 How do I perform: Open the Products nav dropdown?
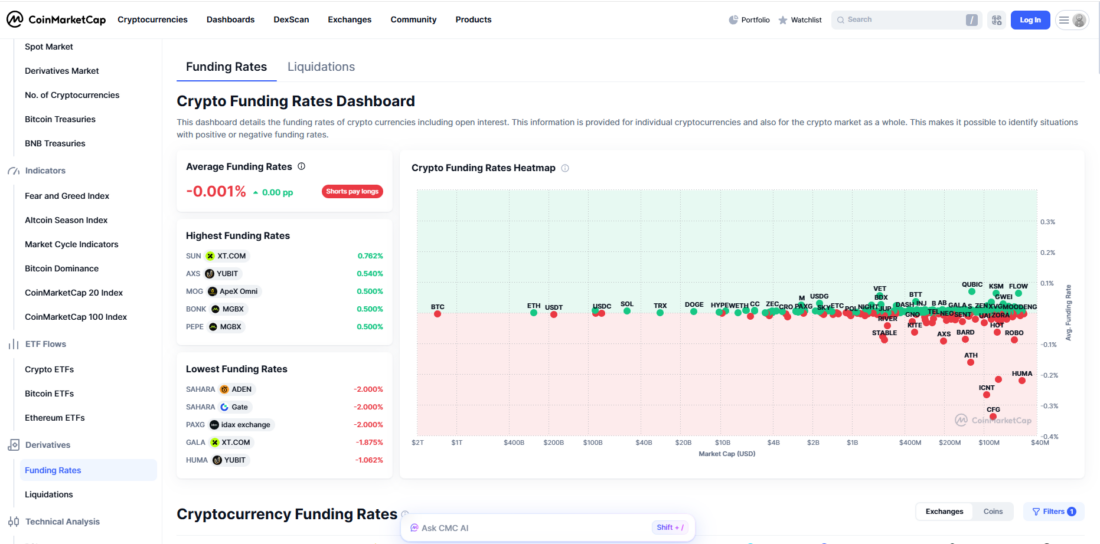pyautogui.click(x=474, y=20)
